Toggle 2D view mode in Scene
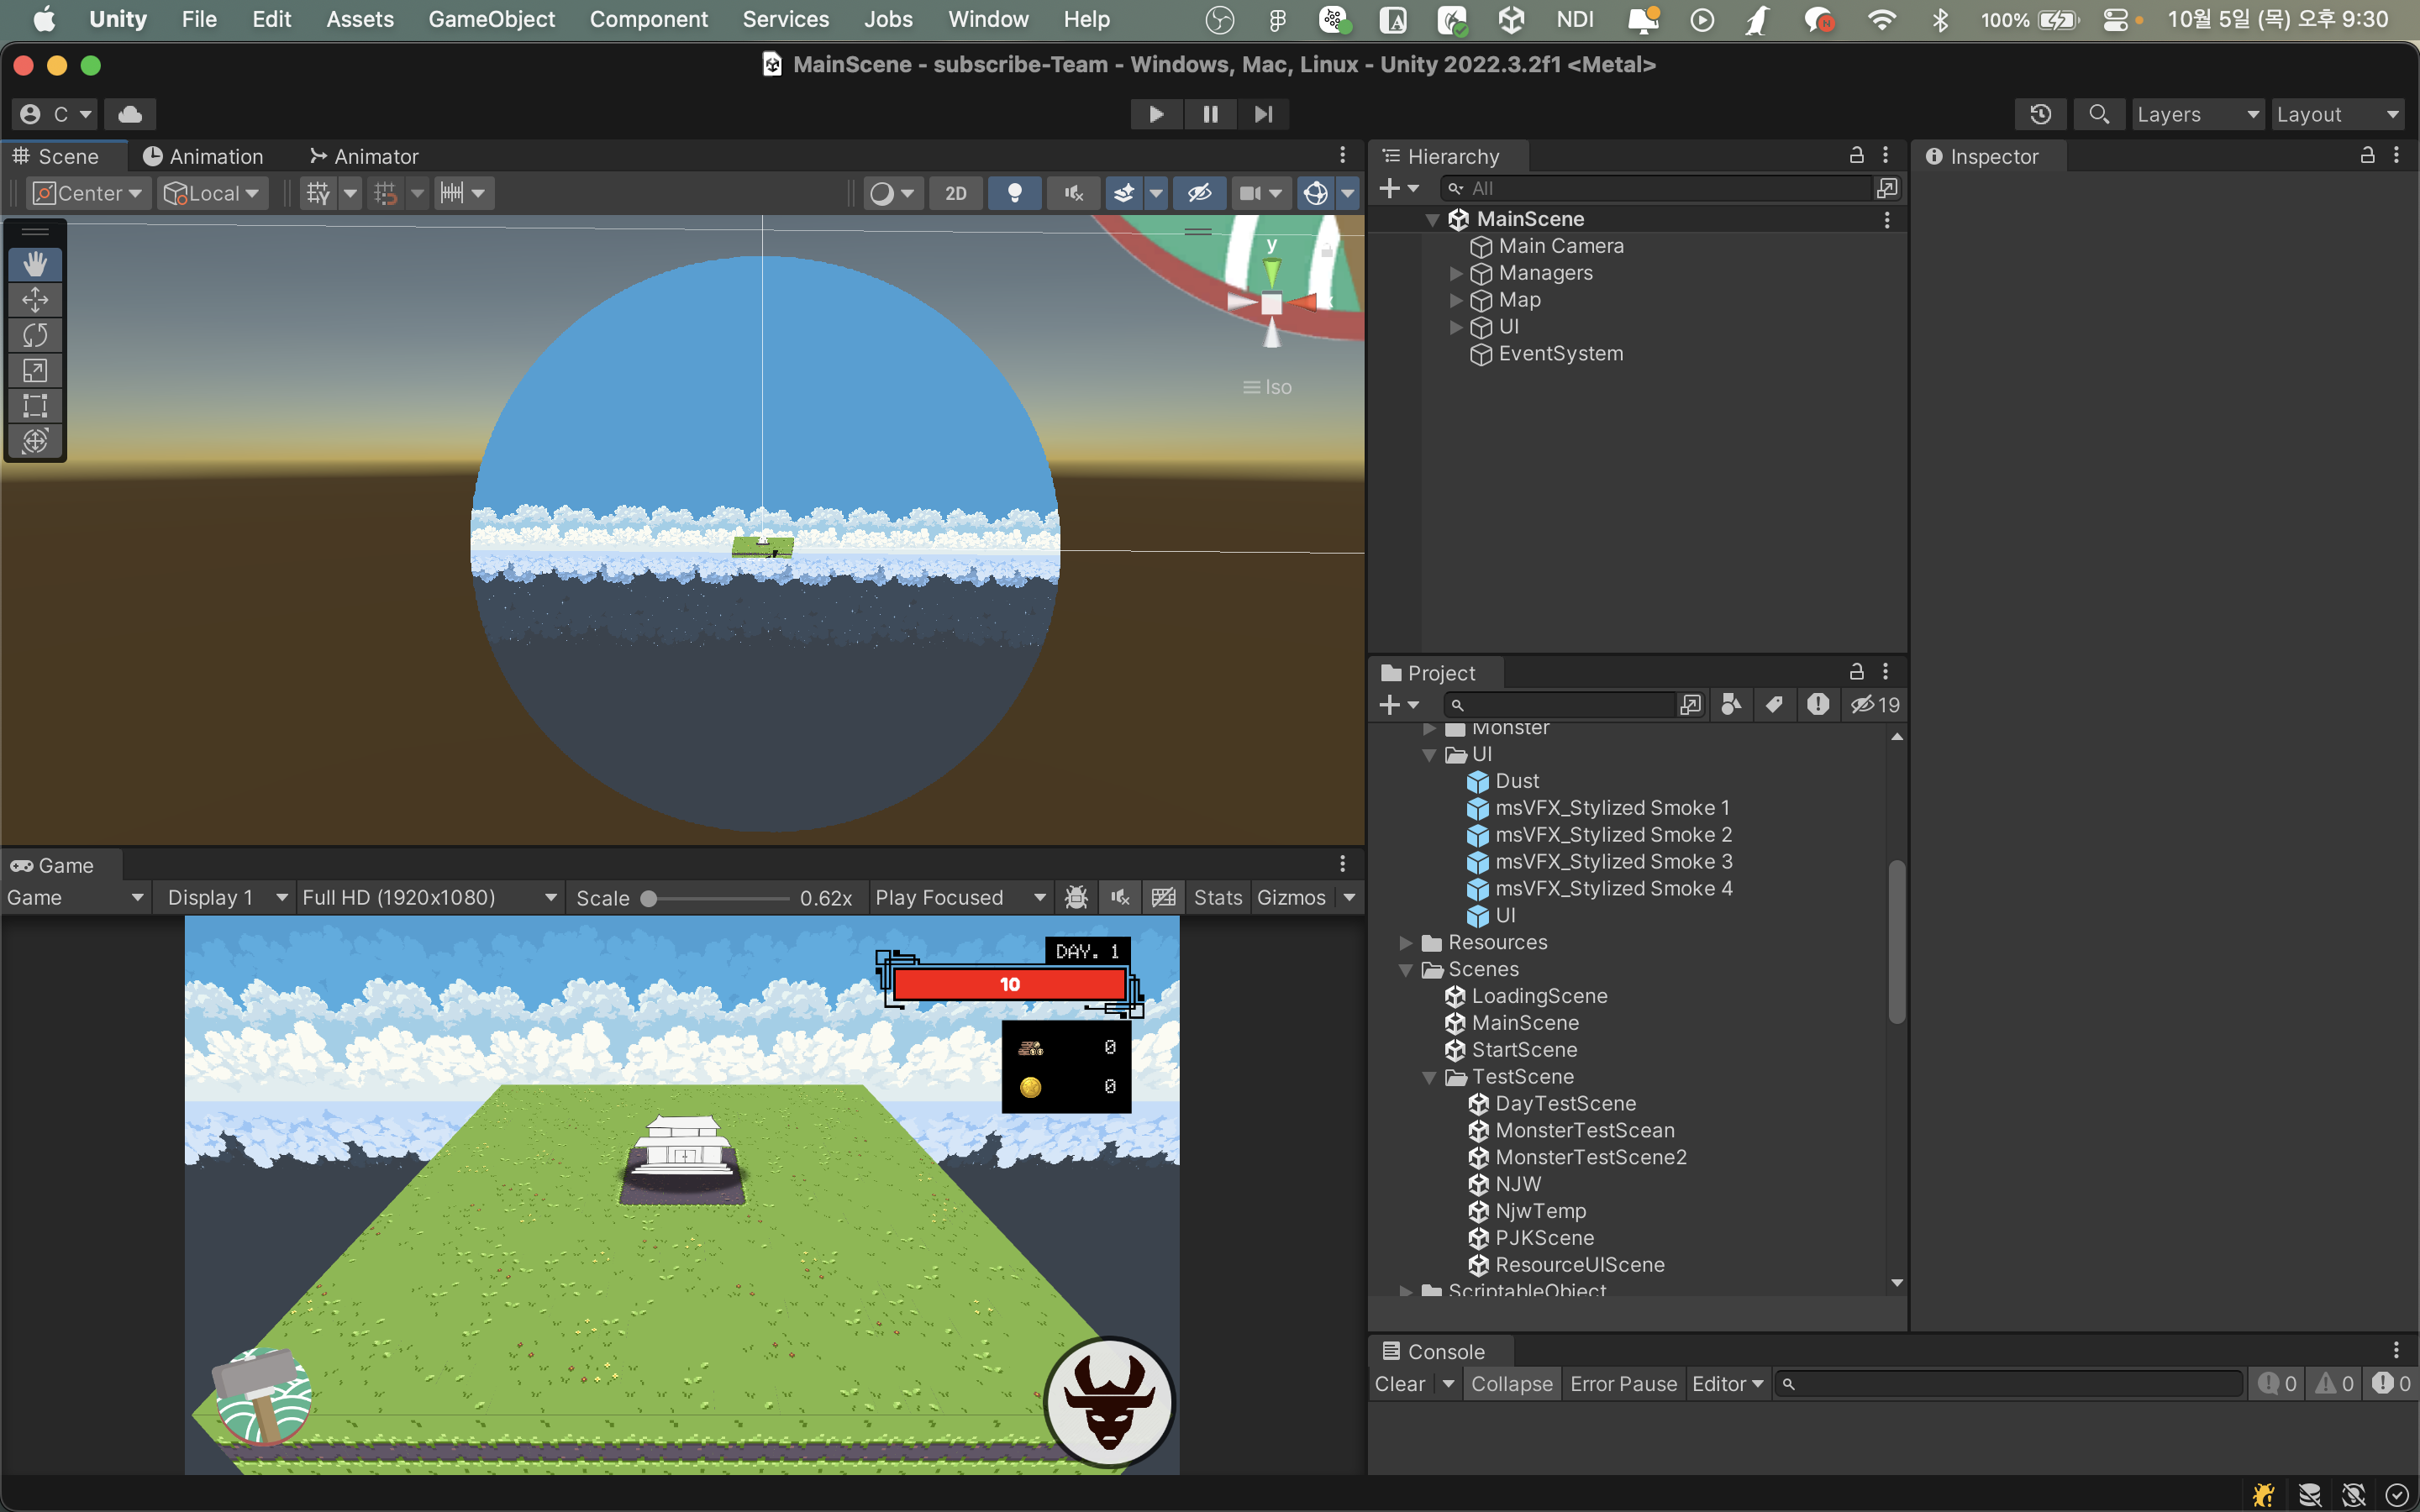 pos(955,193)
